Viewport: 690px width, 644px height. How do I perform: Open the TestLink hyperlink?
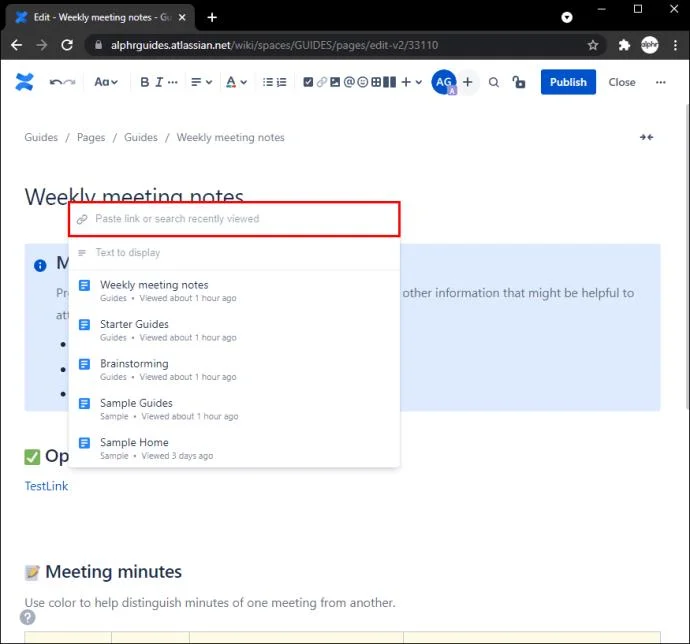(x=46, y=486)
